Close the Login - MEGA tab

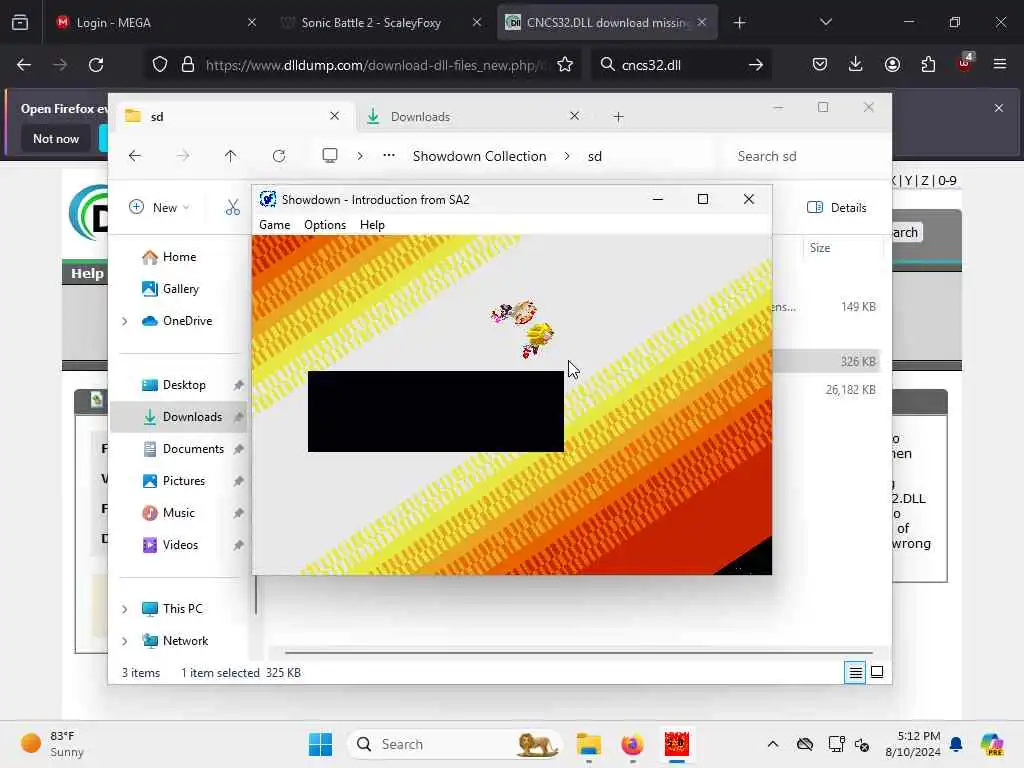pyautogui.click(x=252, y=23)
